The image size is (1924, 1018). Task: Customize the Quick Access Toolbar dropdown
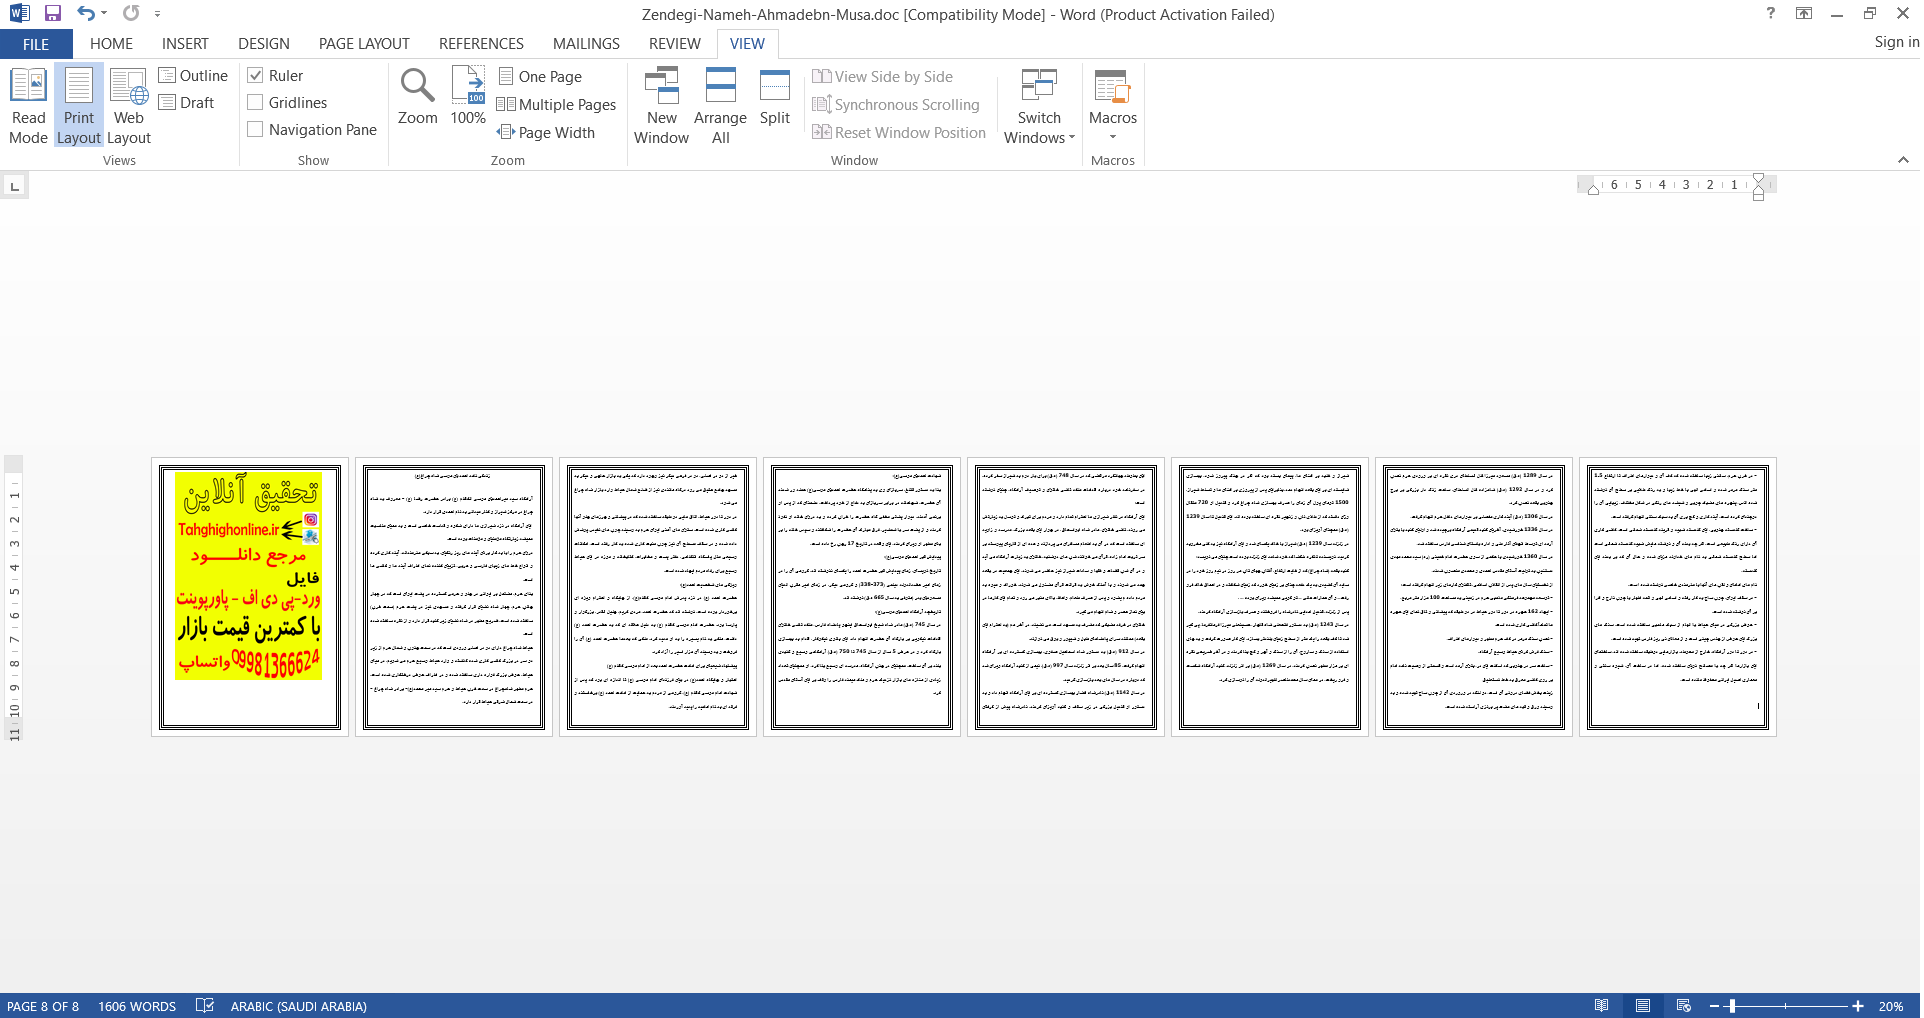point(157,14)
